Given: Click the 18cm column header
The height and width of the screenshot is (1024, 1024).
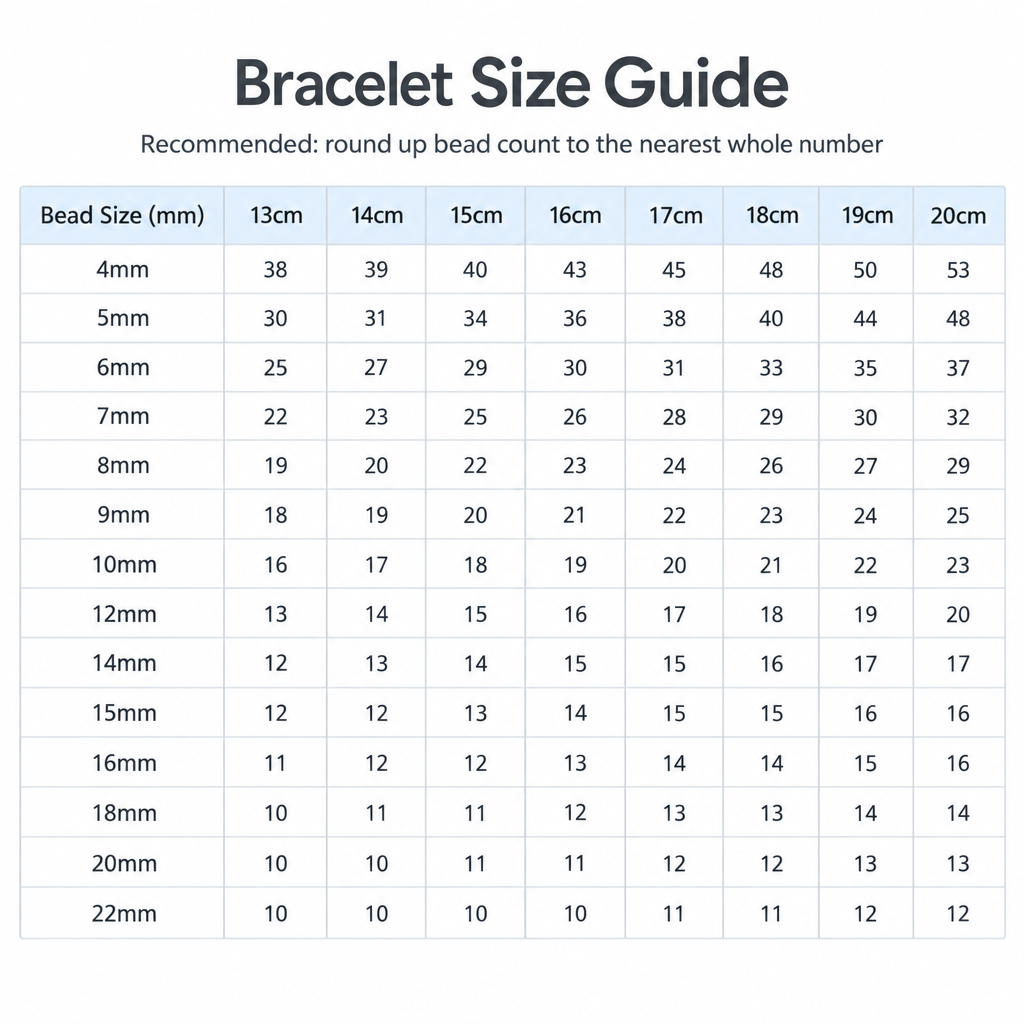Looking at the screenshot, I should 772,216.
